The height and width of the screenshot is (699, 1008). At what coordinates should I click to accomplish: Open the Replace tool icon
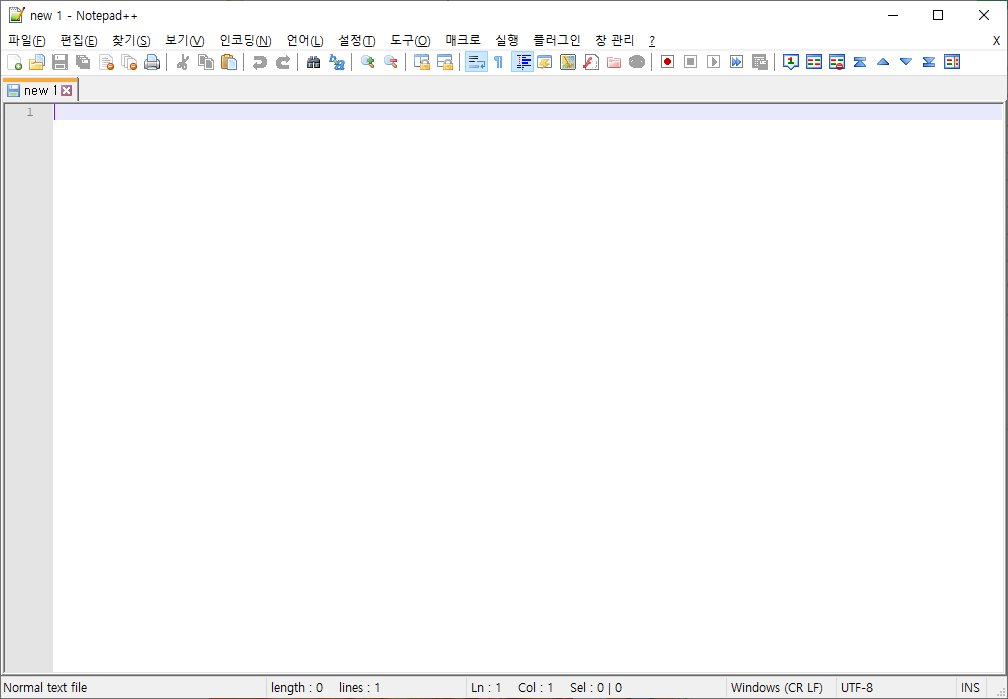(x=337, y=62)
